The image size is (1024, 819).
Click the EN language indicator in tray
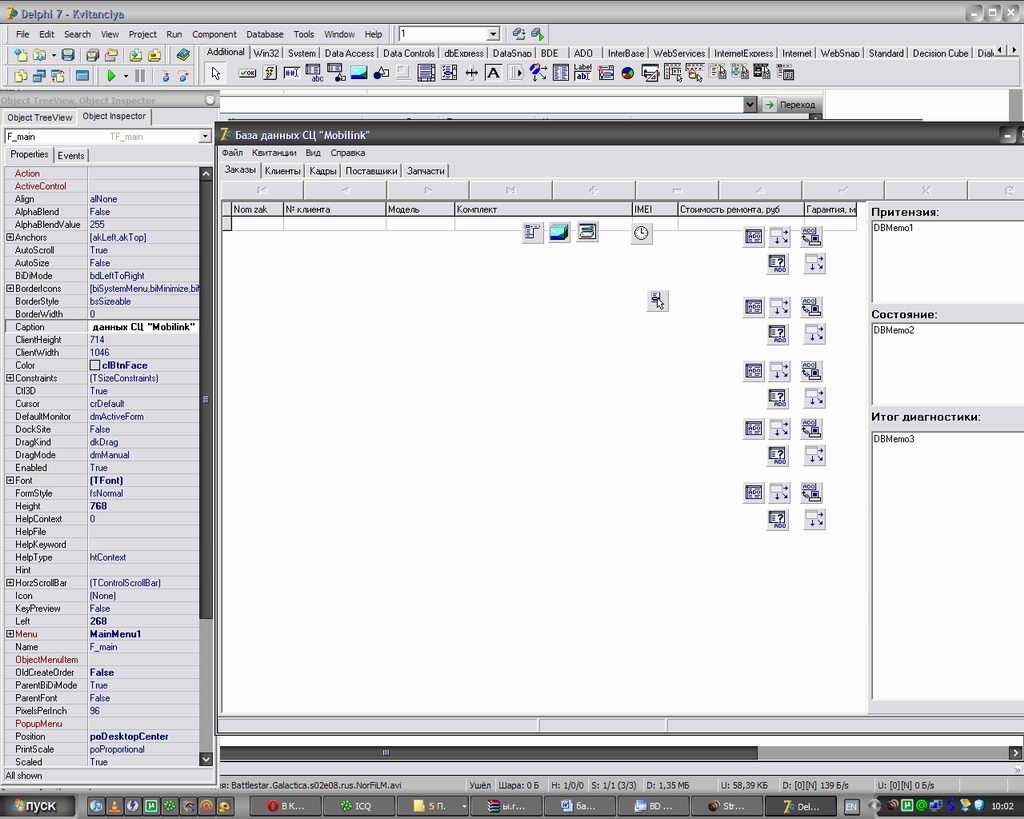coord(852,807)
